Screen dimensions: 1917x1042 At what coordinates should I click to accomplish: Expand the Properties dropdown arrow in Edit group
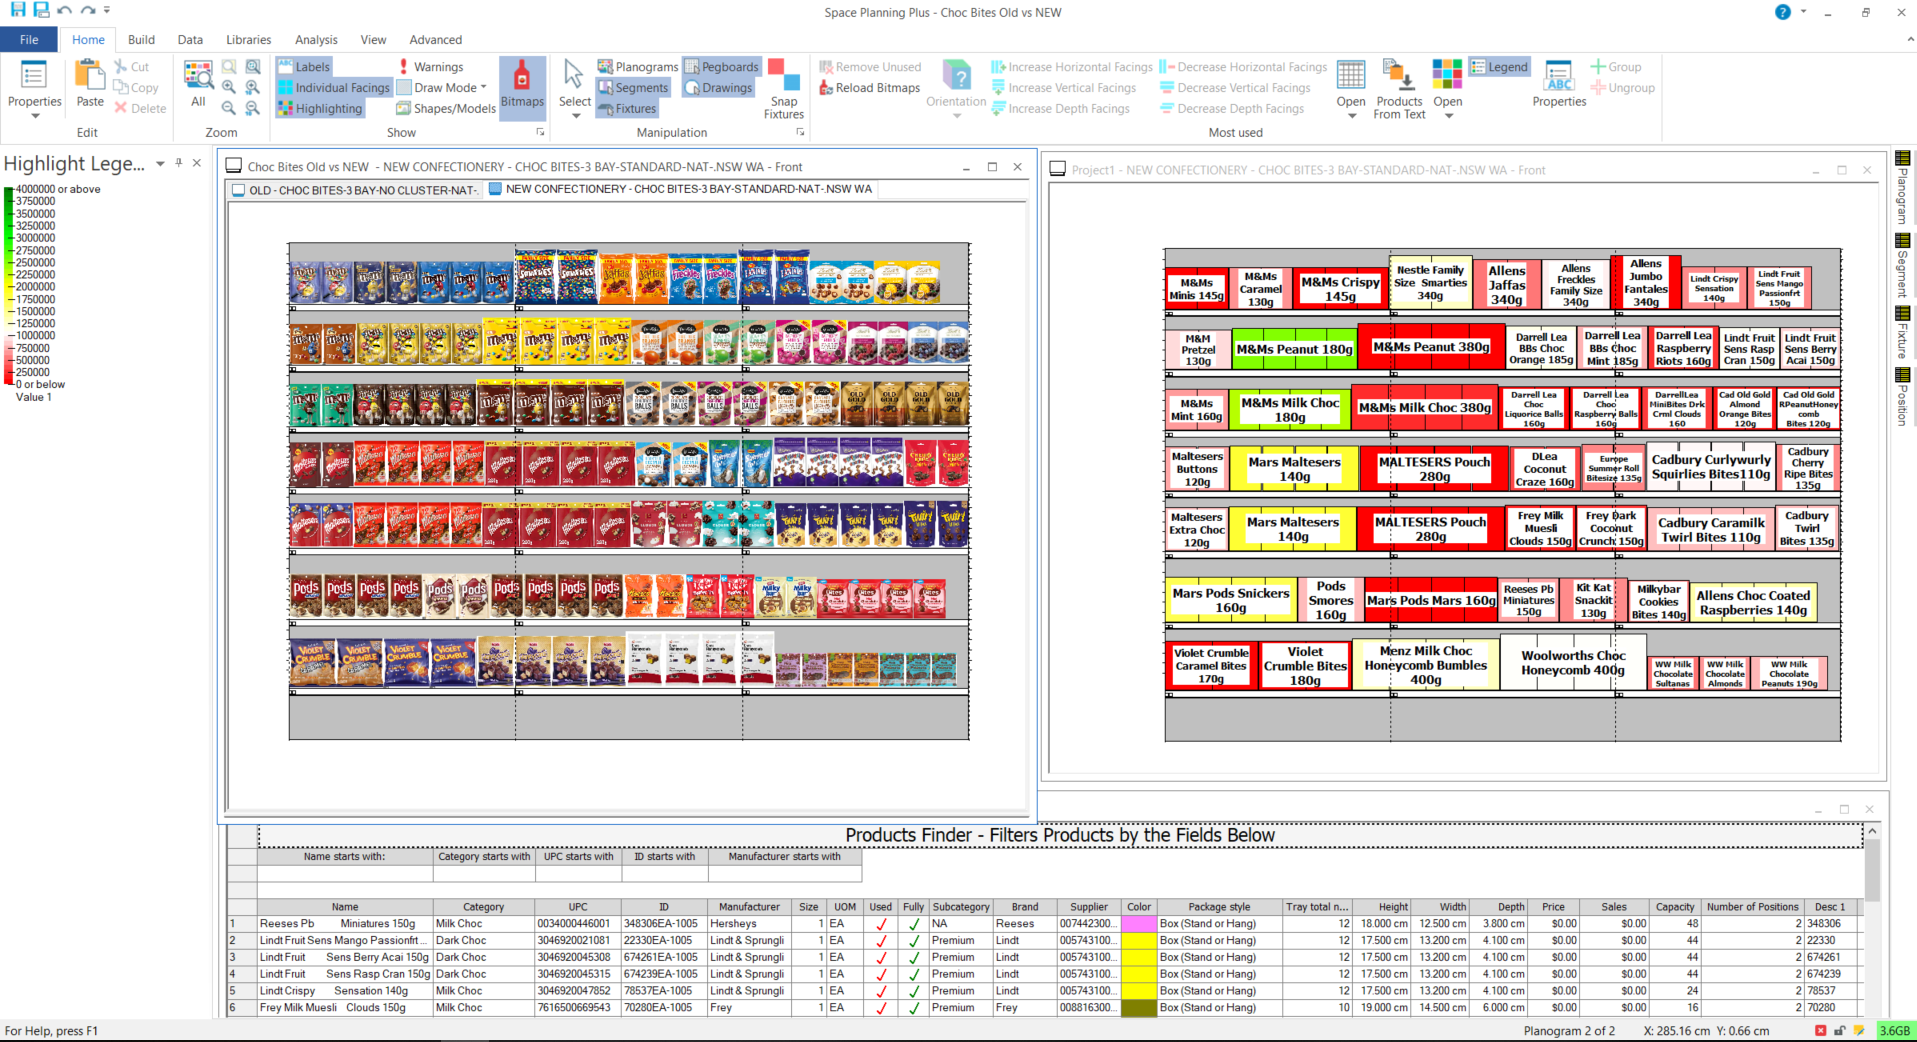35,116
